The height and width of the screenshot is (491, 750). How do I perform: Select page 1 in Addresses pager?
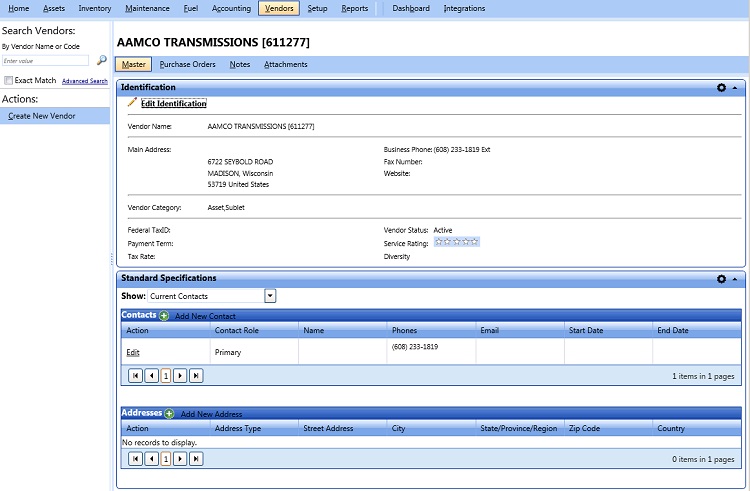[166, 459]
